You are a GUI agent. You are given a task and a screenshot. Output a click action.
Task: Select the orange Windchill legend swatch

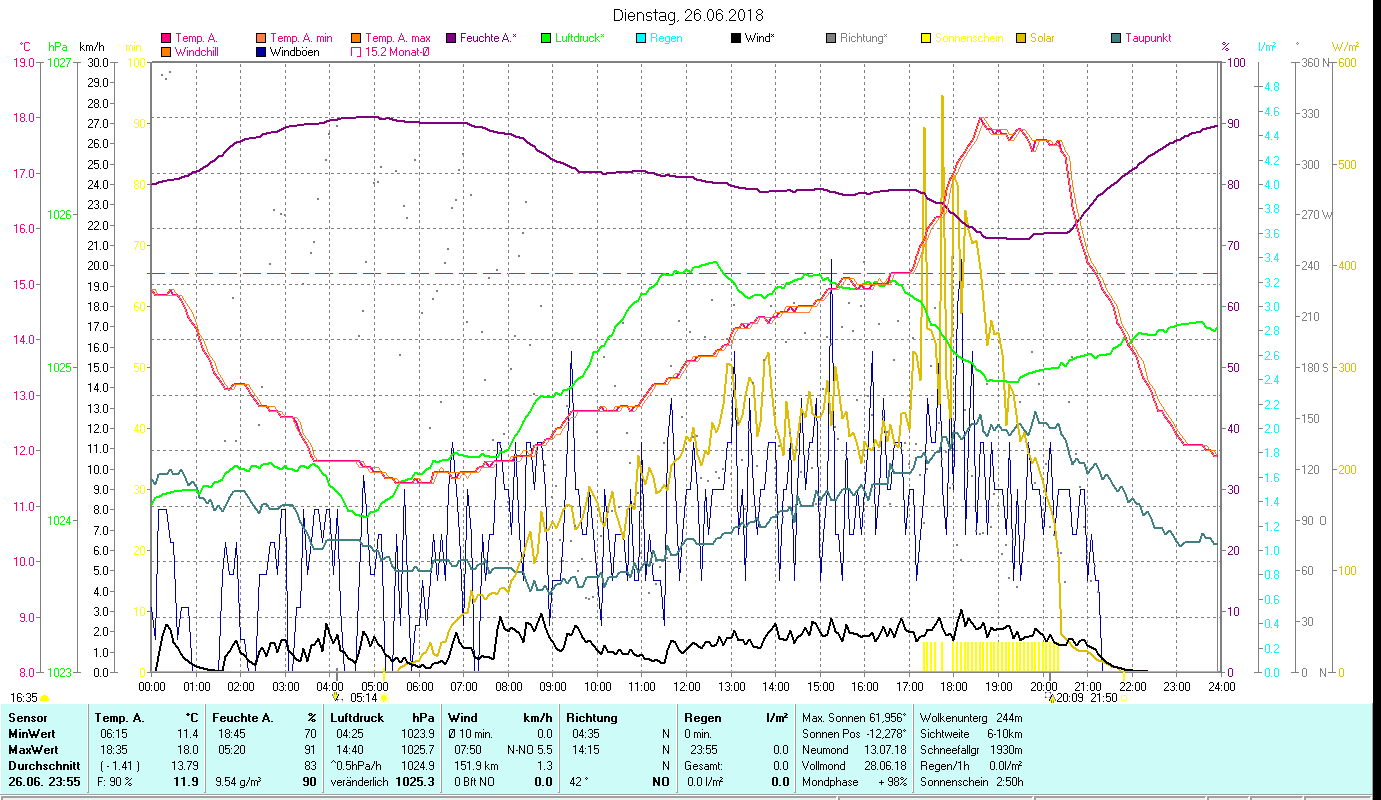166,51
